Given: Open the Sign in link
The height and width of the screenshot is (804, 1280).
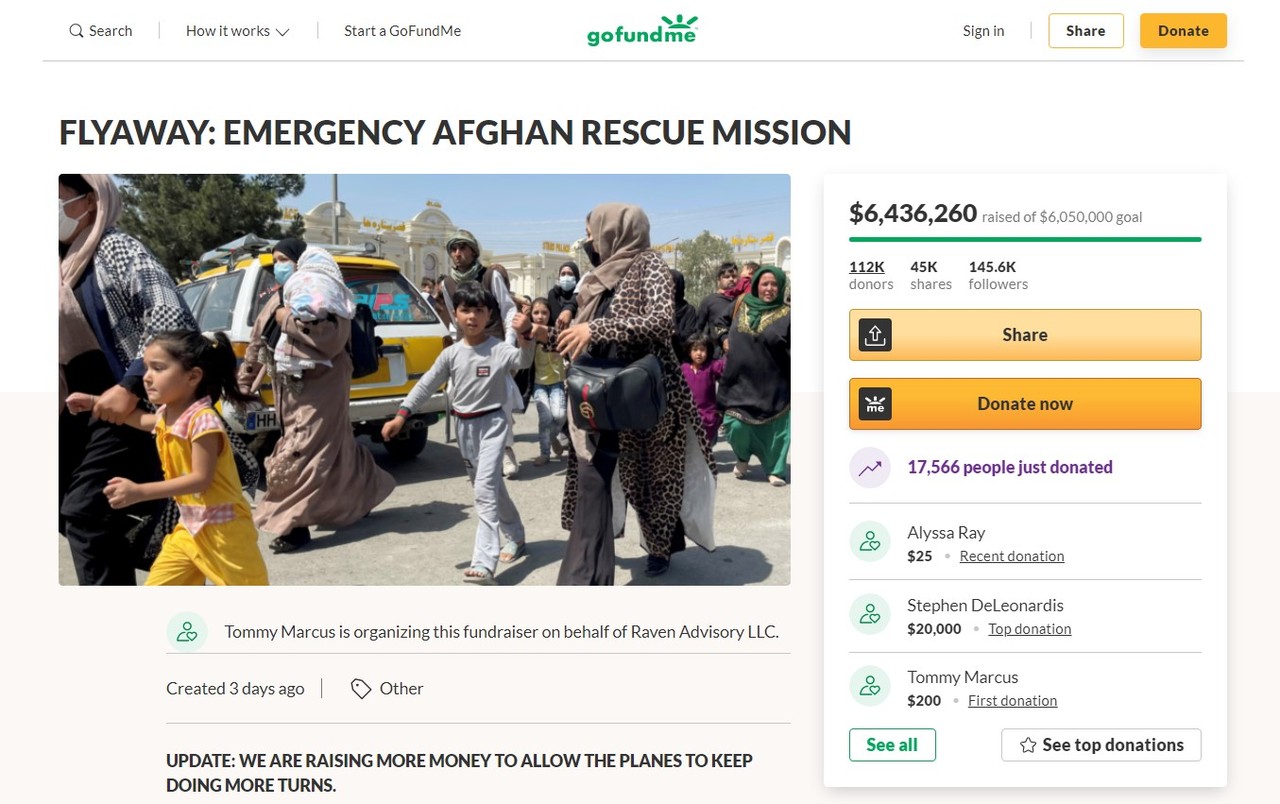Looking at the screenshot, I should pyautogui.click(x=983, y=31).
